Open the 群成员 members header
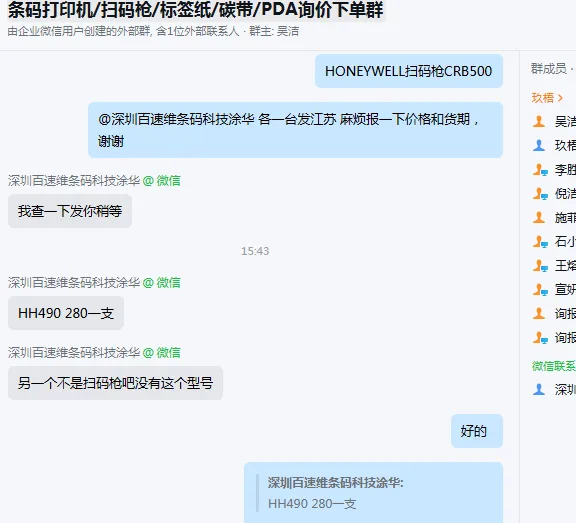Image resolution: width=576 pixels, height=523 pixels. point(552,68)
